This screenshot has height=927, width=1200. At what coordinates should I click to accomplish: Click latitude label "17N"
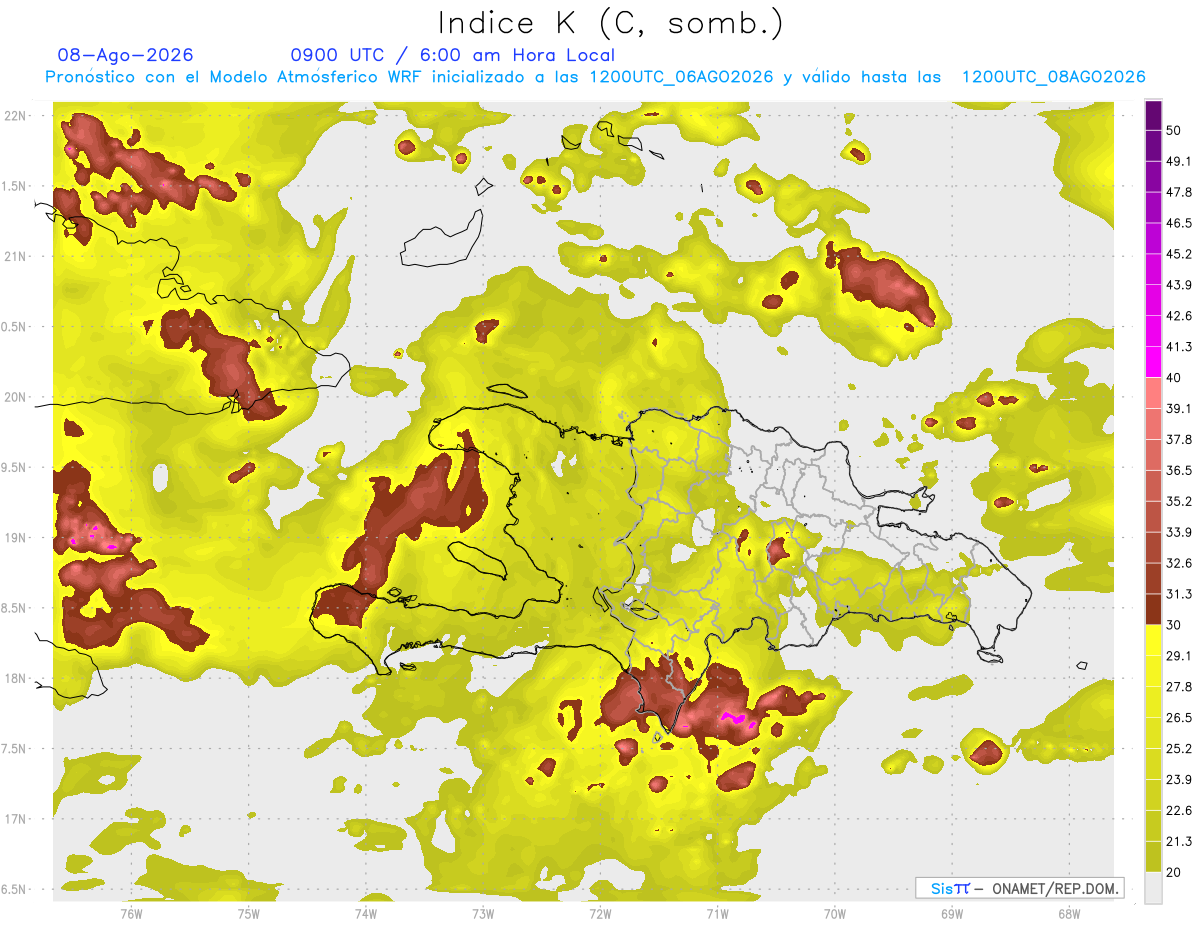click(x=15, y=819)
